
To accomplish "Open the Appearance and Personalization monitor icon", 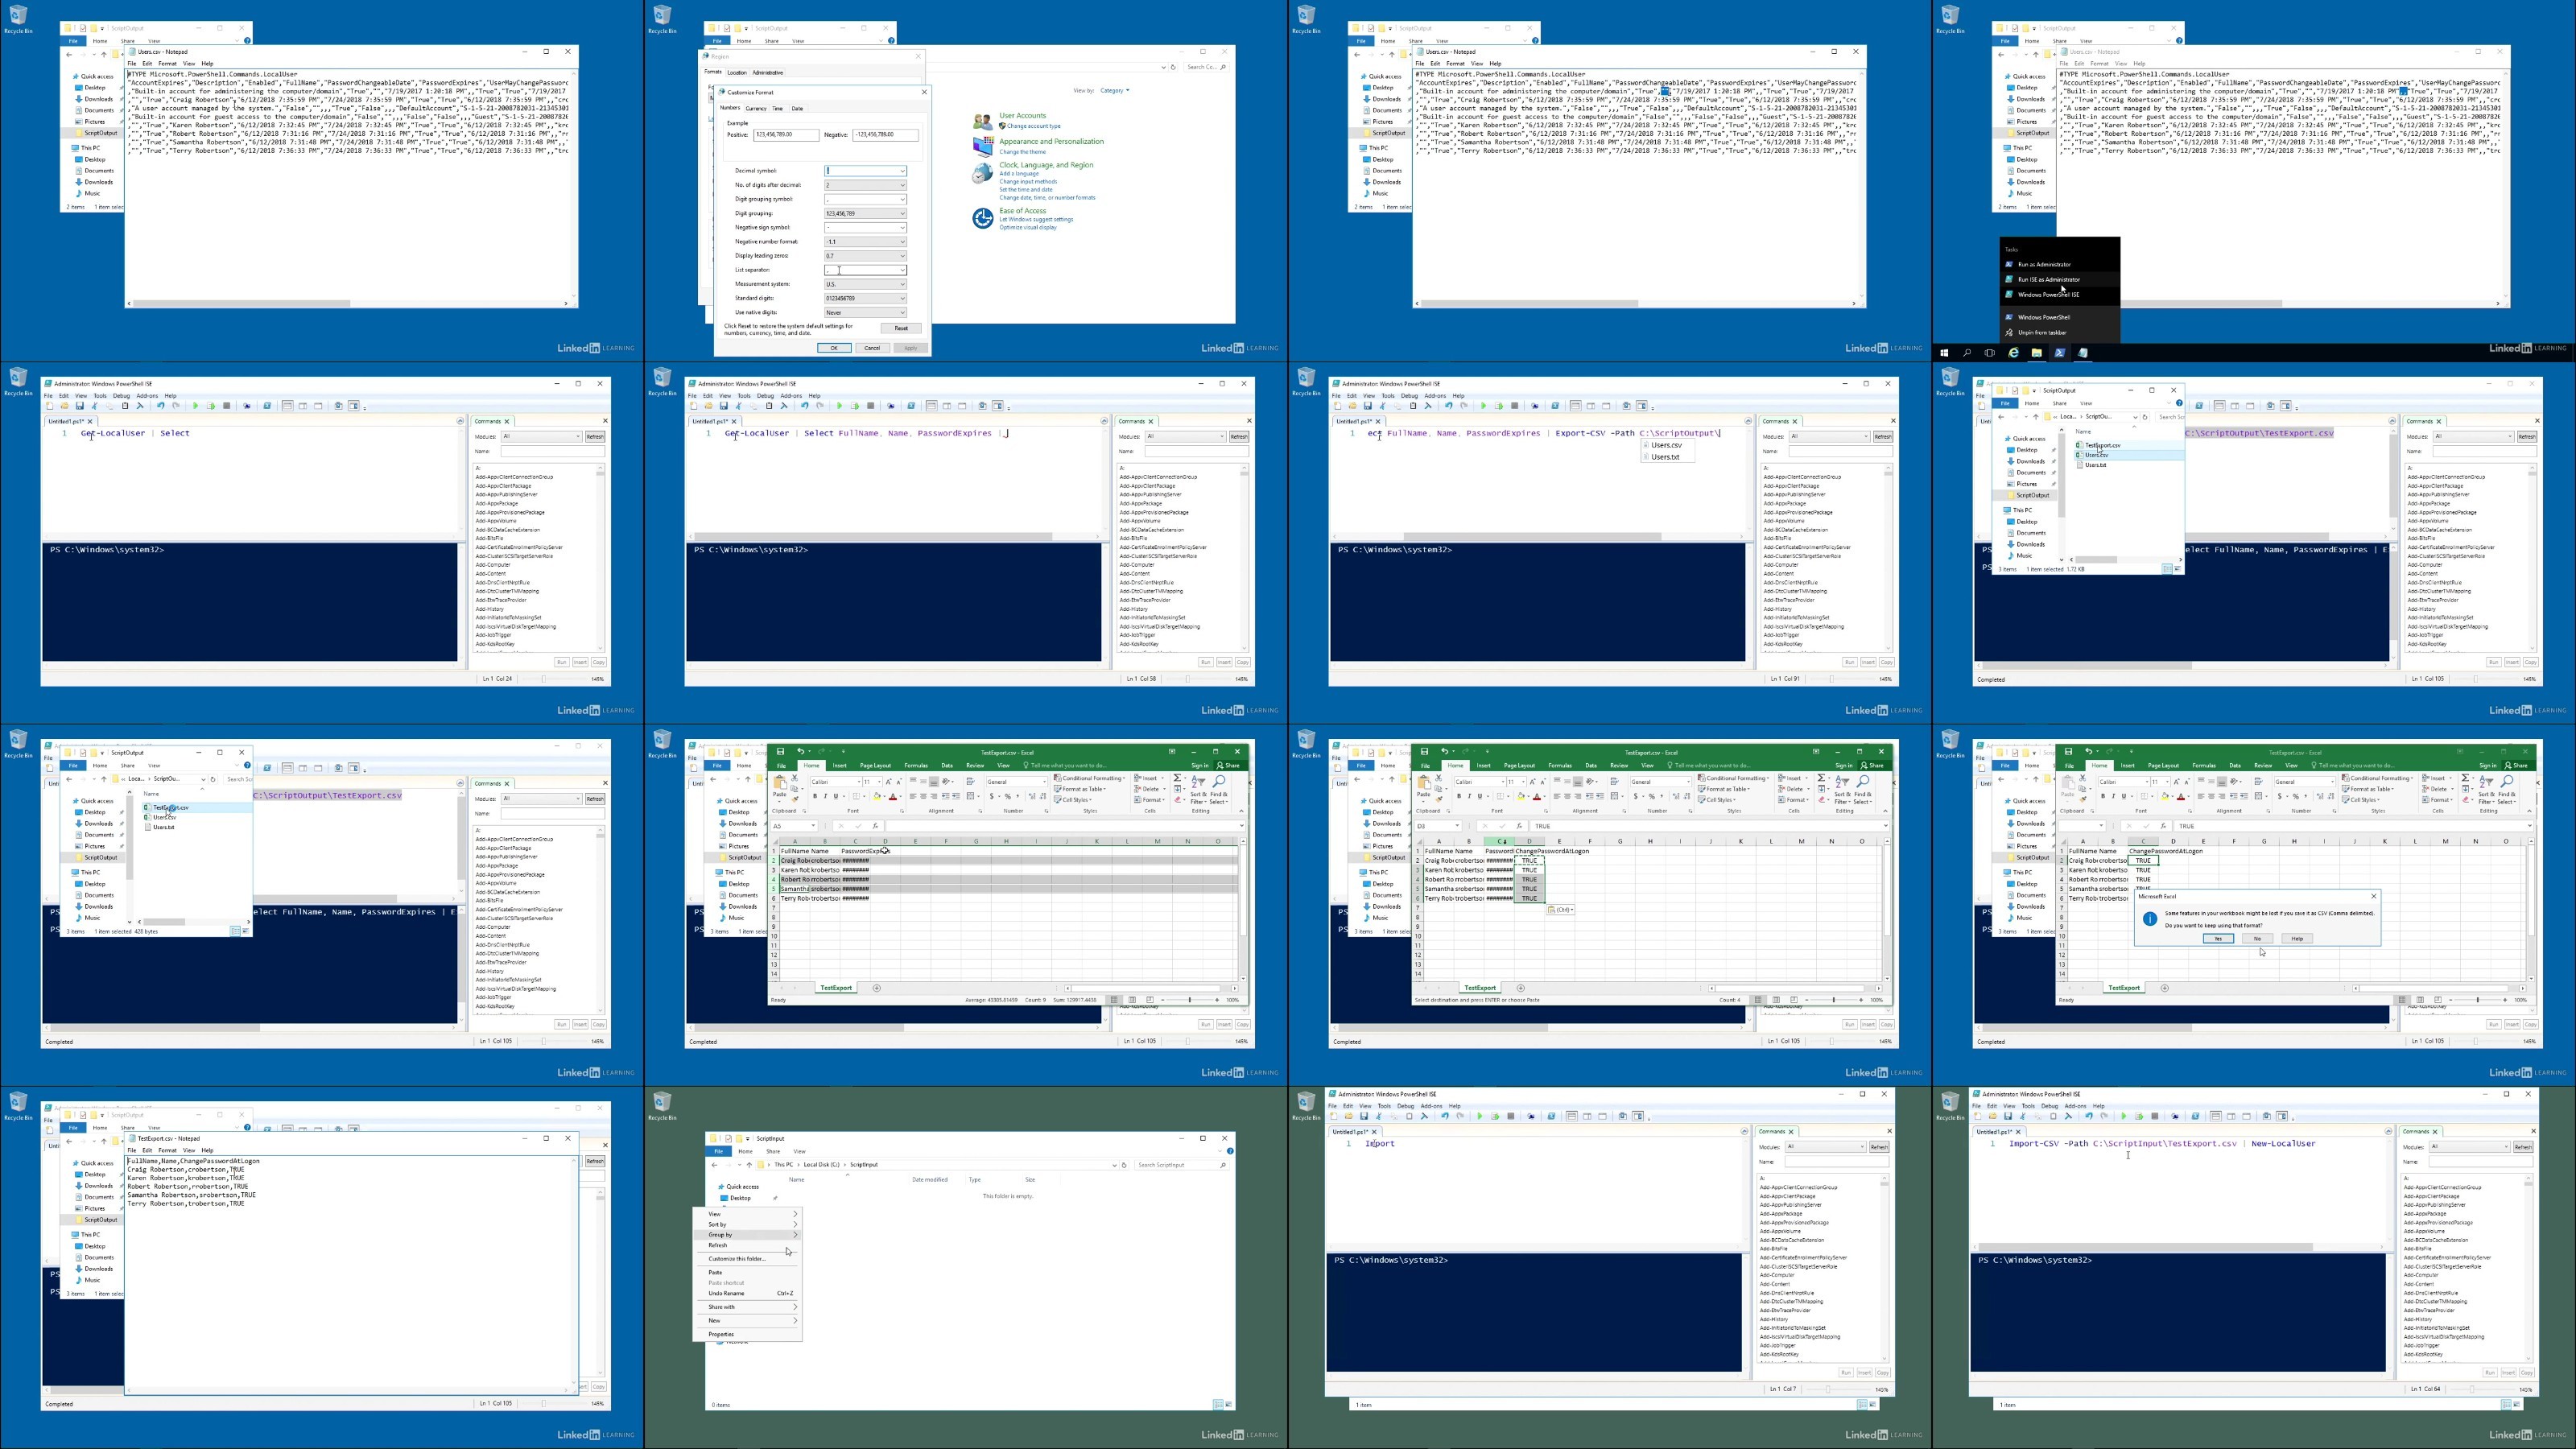I will [x=982, y=147].
